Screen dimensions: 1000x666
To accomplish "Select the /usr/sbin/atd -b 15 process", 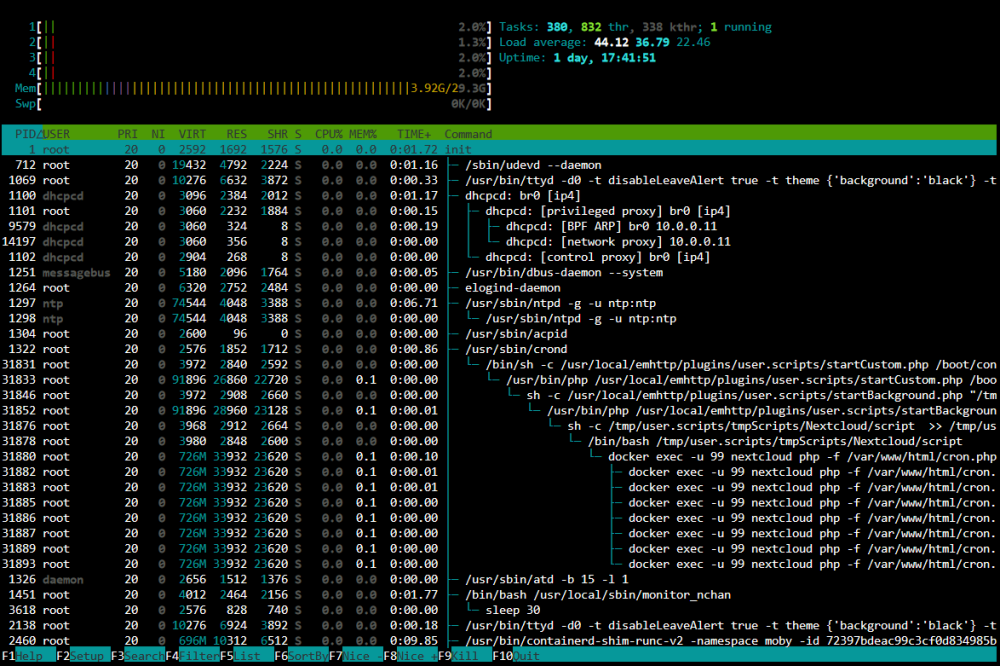I will pos(499,579).
